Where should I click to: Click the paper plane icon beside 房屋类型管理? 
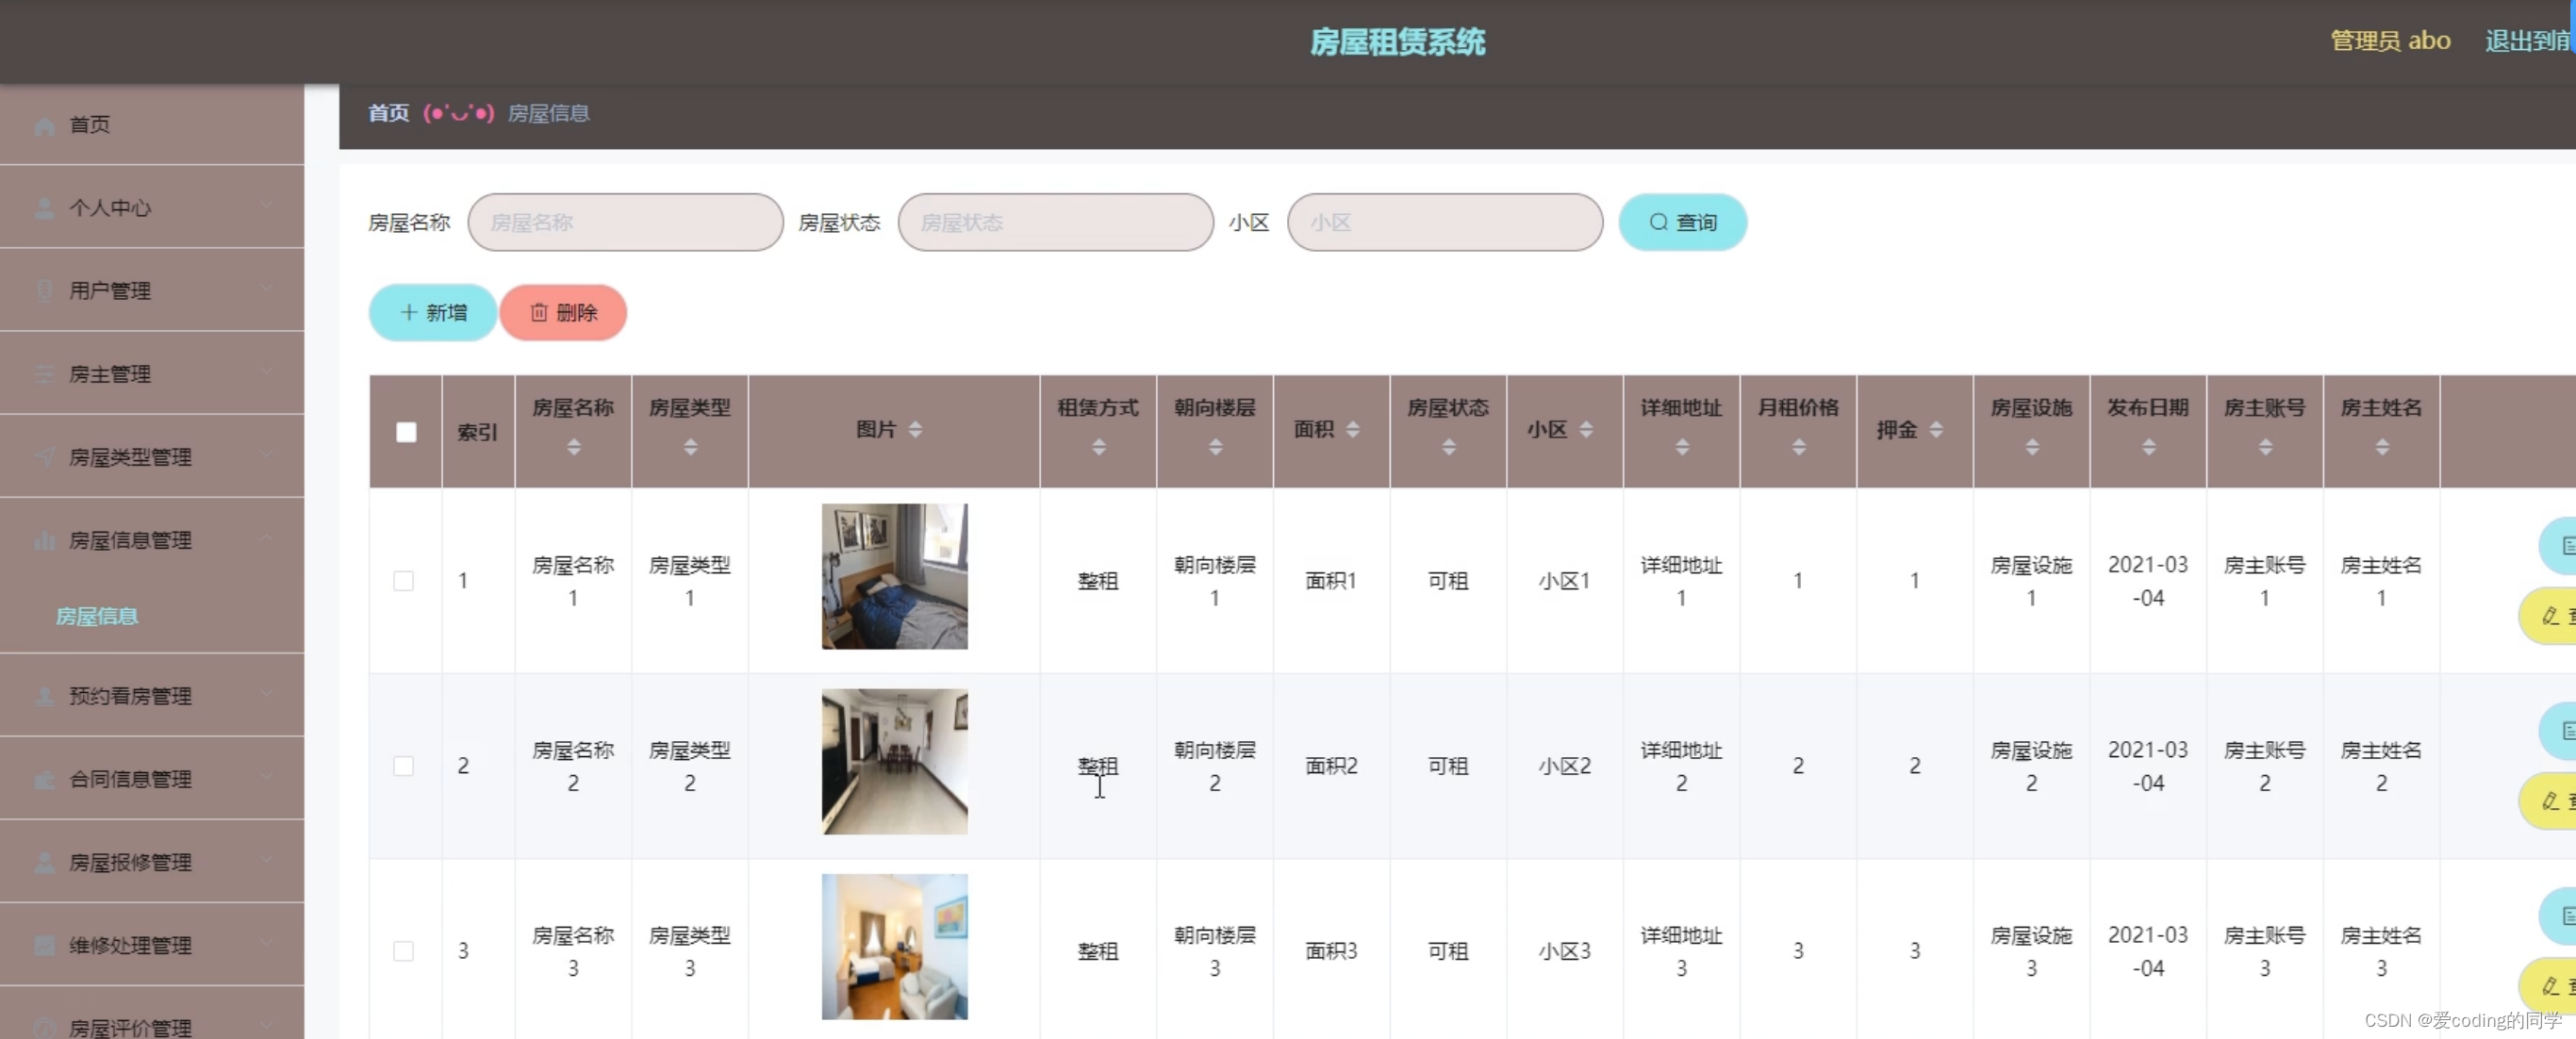tap(44, 457)
